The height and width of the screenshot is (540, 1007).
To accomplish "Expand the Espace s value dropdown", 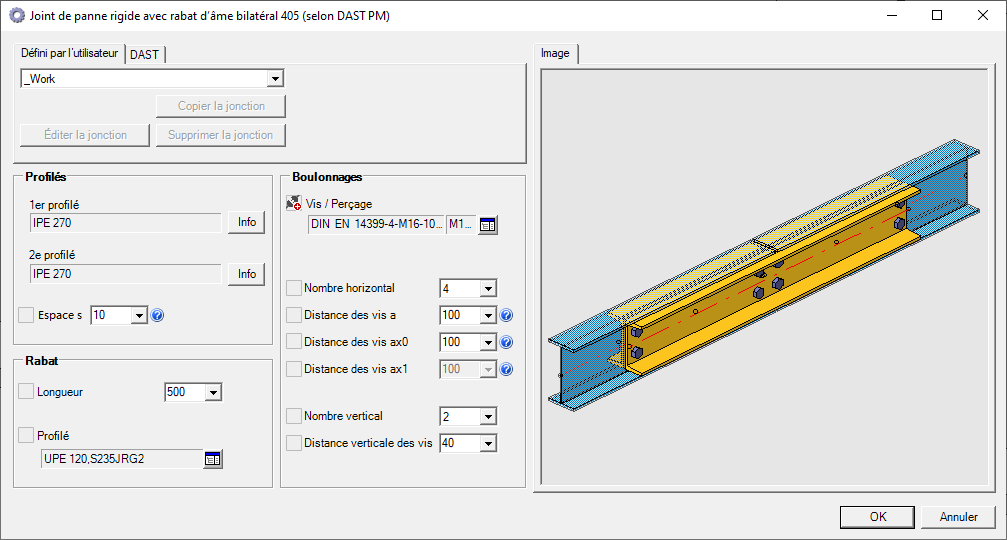I will point(139,315).
